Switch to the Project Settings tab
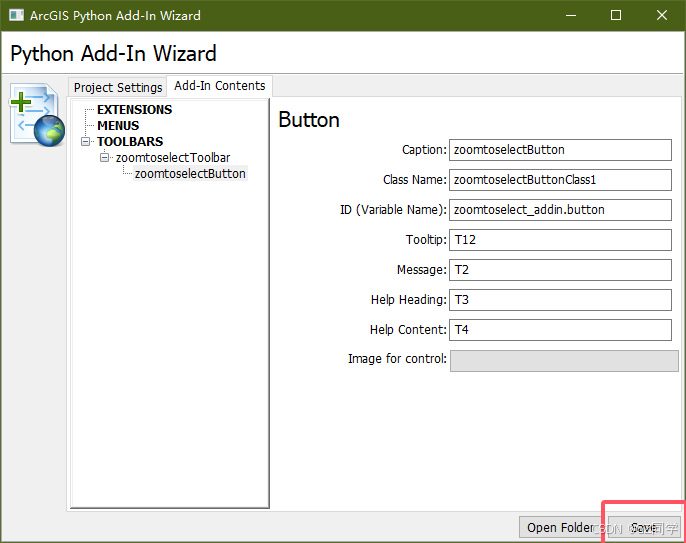686x543 pixels. [x=118, y=88]
